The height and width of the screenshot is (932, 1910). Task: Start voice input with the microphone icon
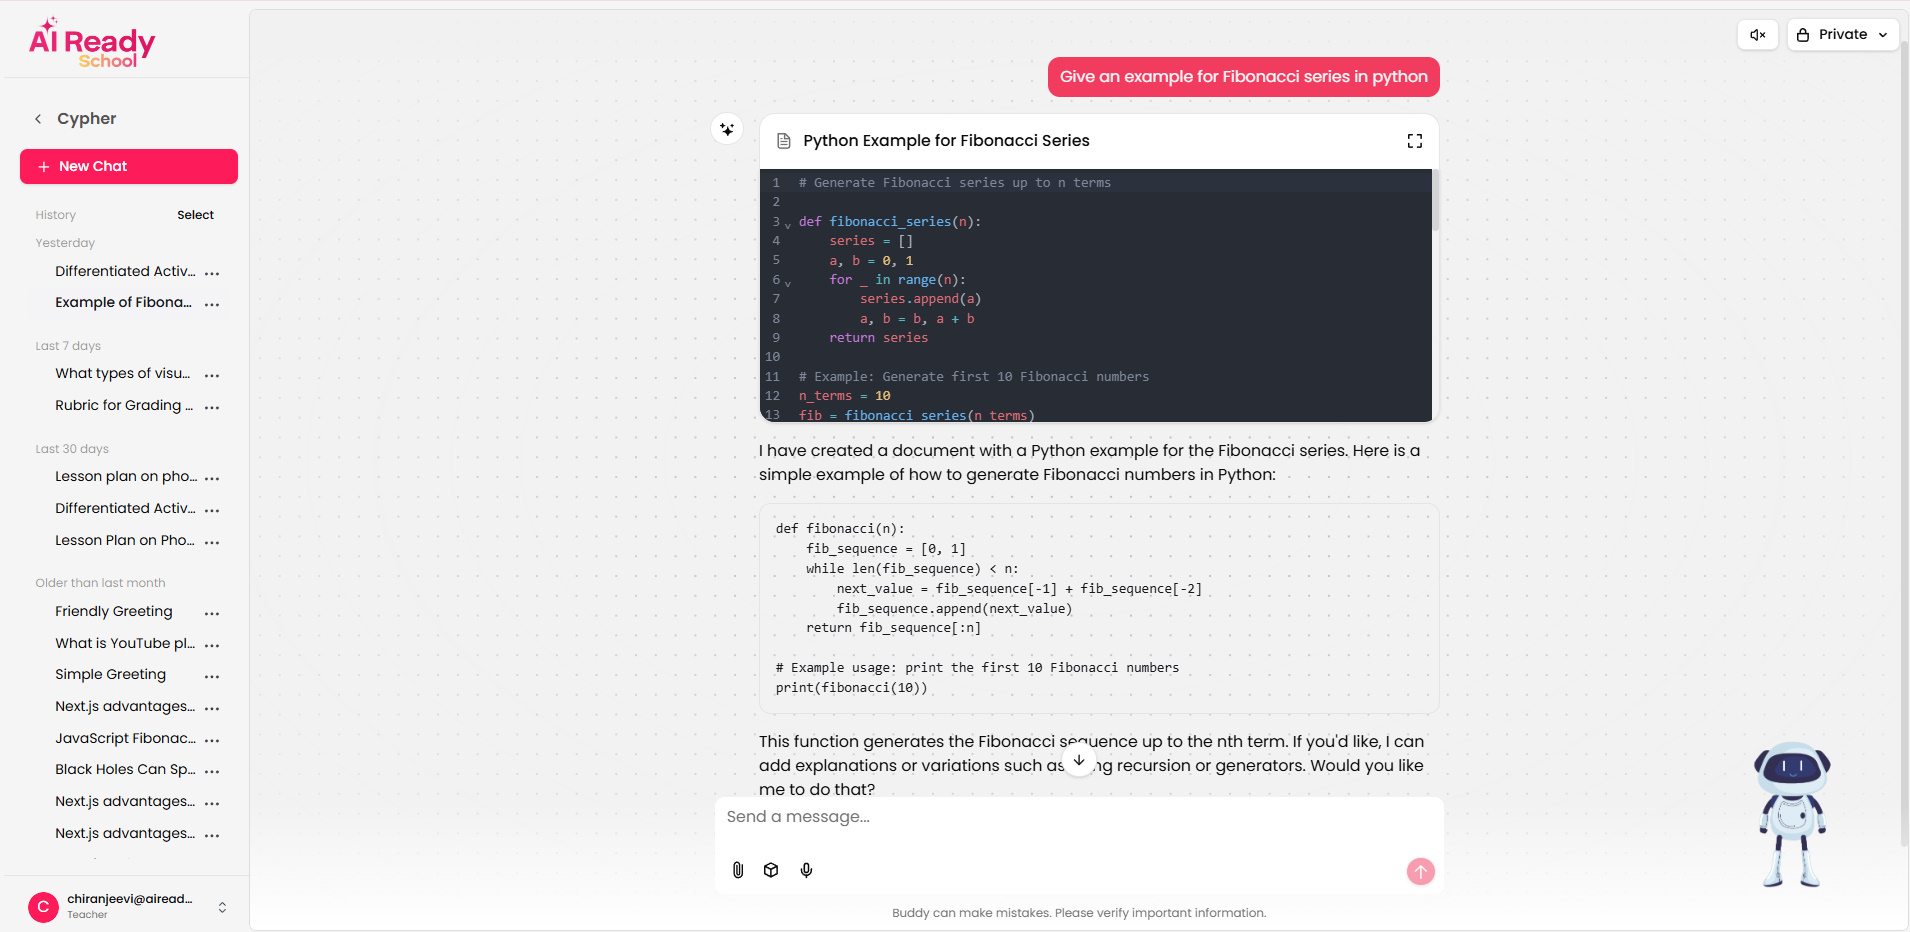tap(806, 870)
